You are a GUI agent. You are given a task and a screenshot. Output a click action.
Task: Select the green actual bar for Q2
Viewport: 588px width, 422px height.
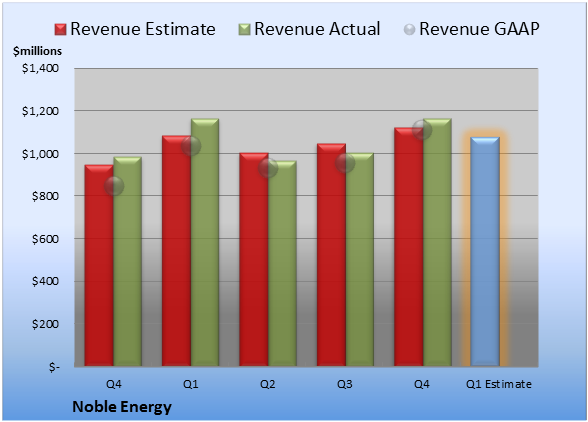pyautogui.click(x=282, y=263)
